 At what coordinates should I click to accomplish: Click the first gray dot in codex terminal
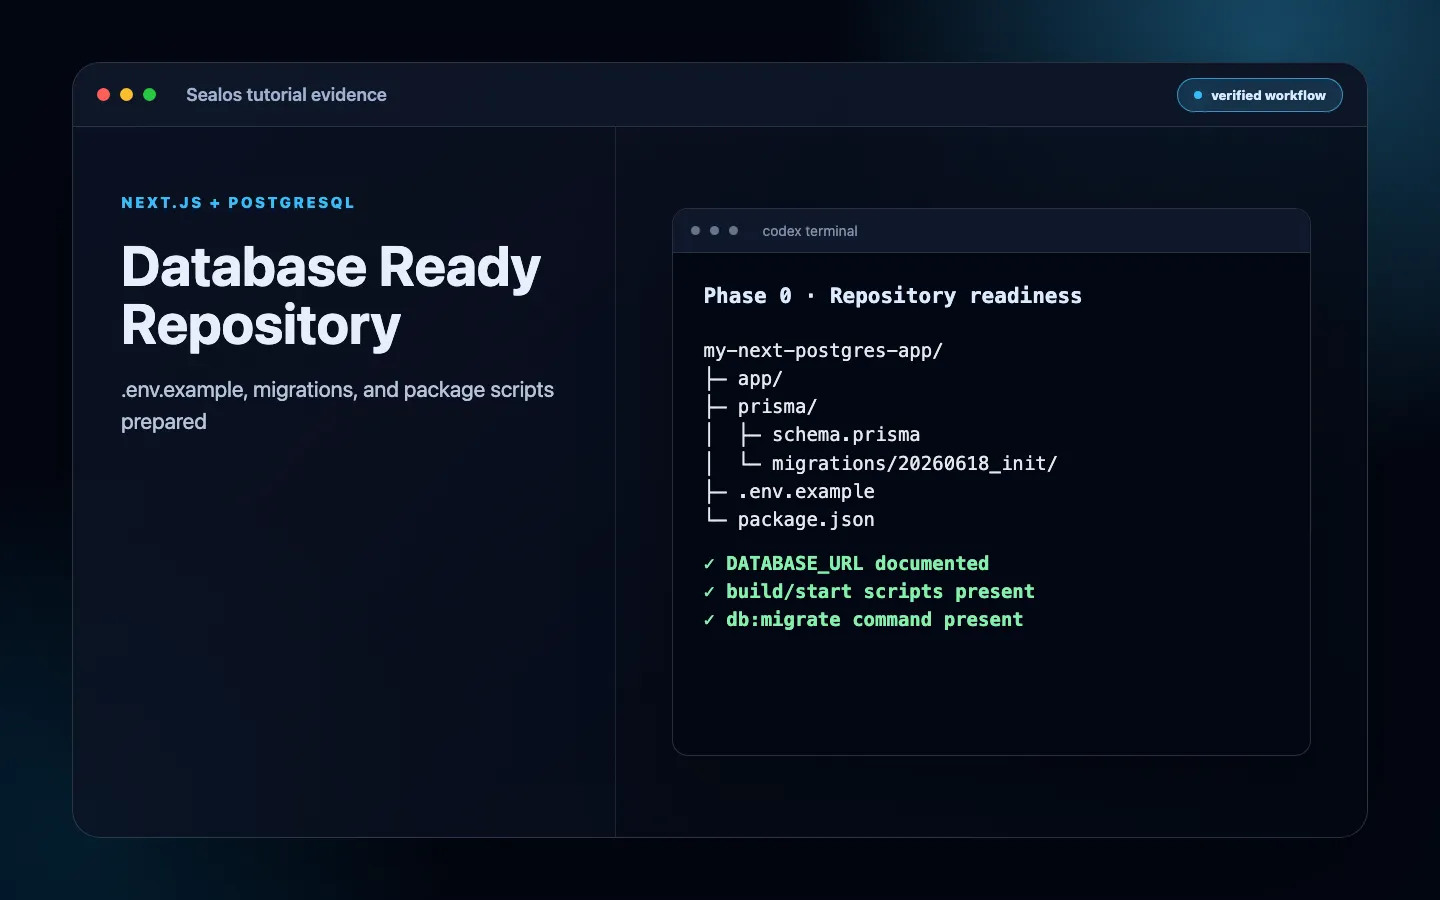(x=695, y=231)
